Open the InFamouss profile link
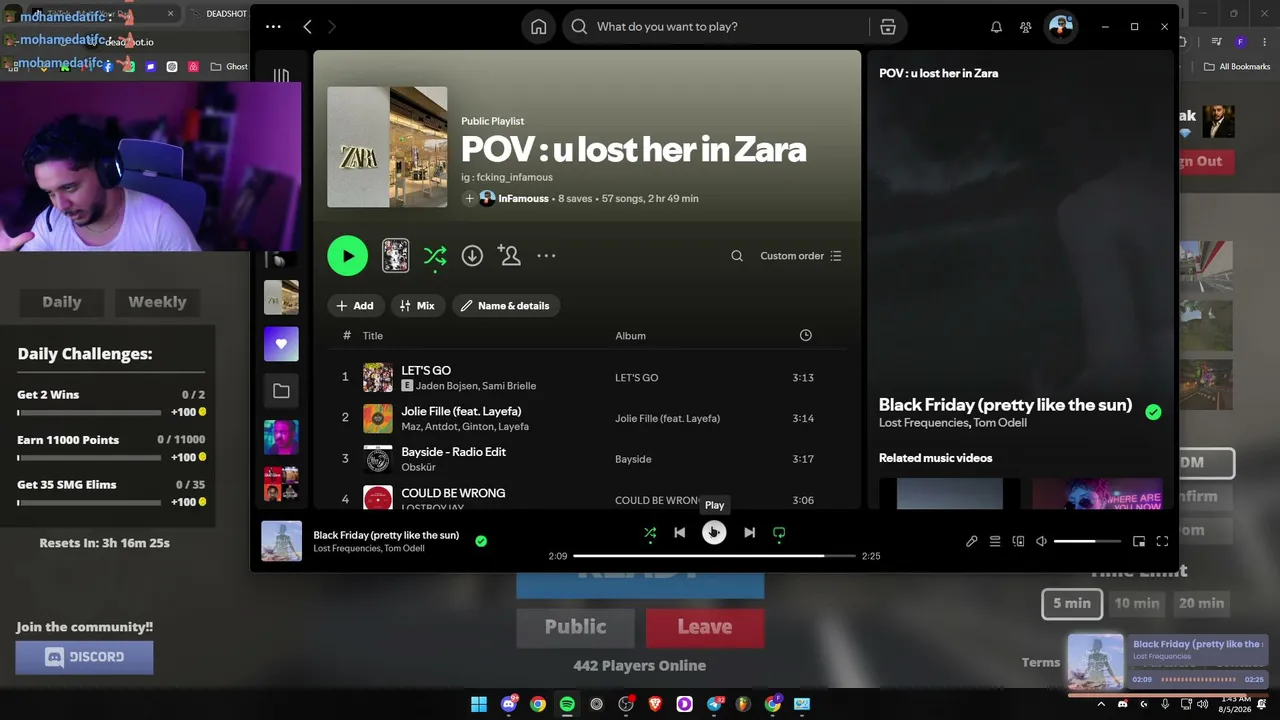1280x720 pixels. pyautogui.click(x=523, y=199)
